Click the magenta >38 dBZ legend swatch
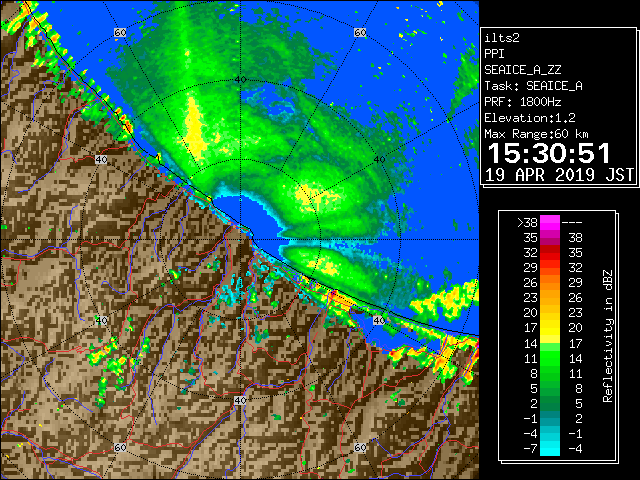 click(x=550, y=223)
